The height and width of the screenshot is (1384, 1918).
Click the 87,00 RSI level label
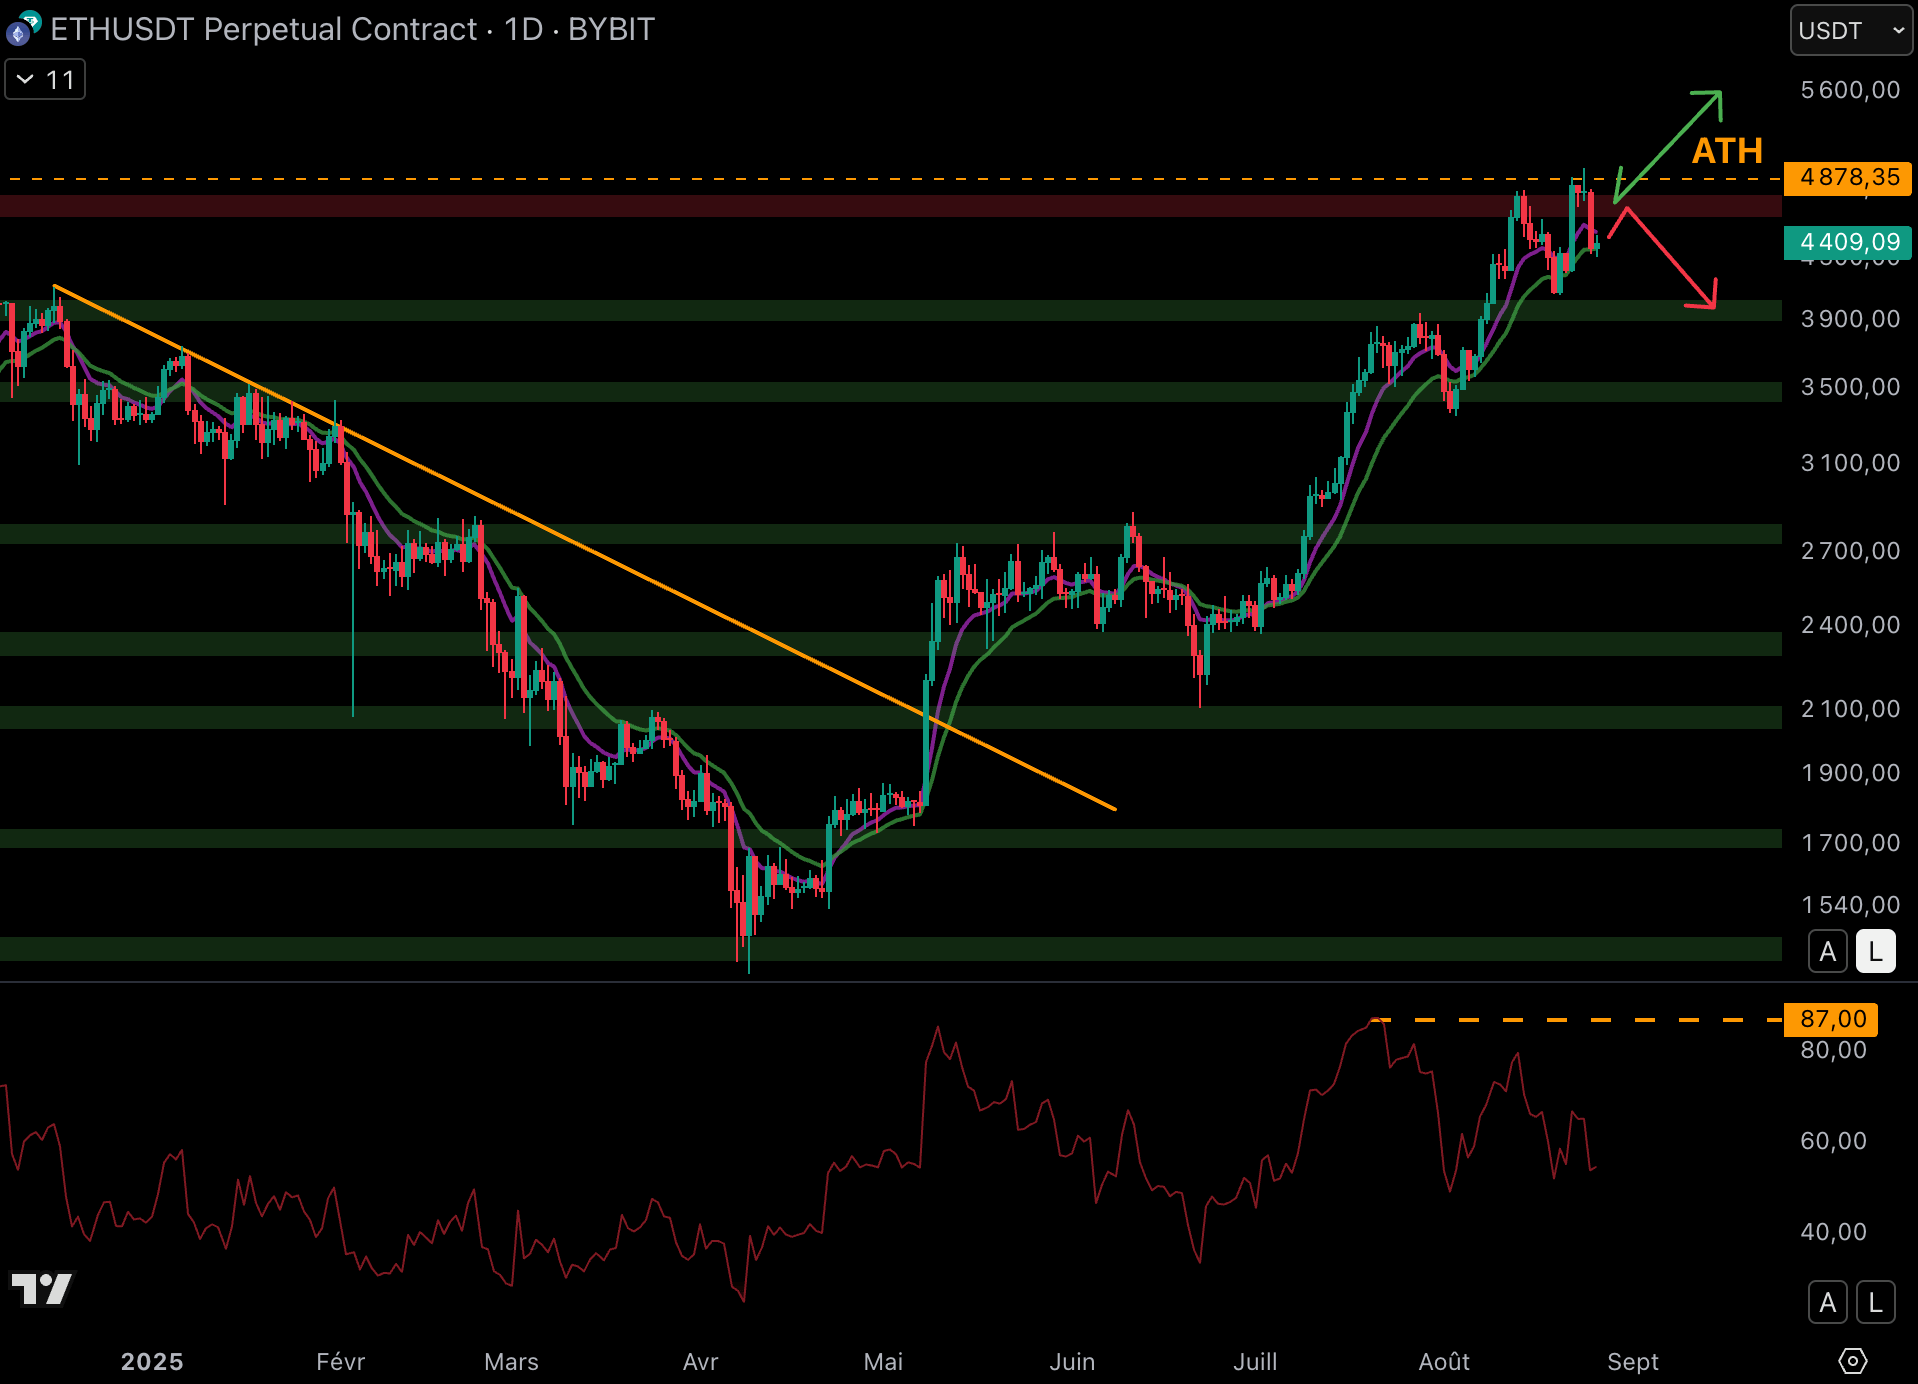(1832, 1019)
